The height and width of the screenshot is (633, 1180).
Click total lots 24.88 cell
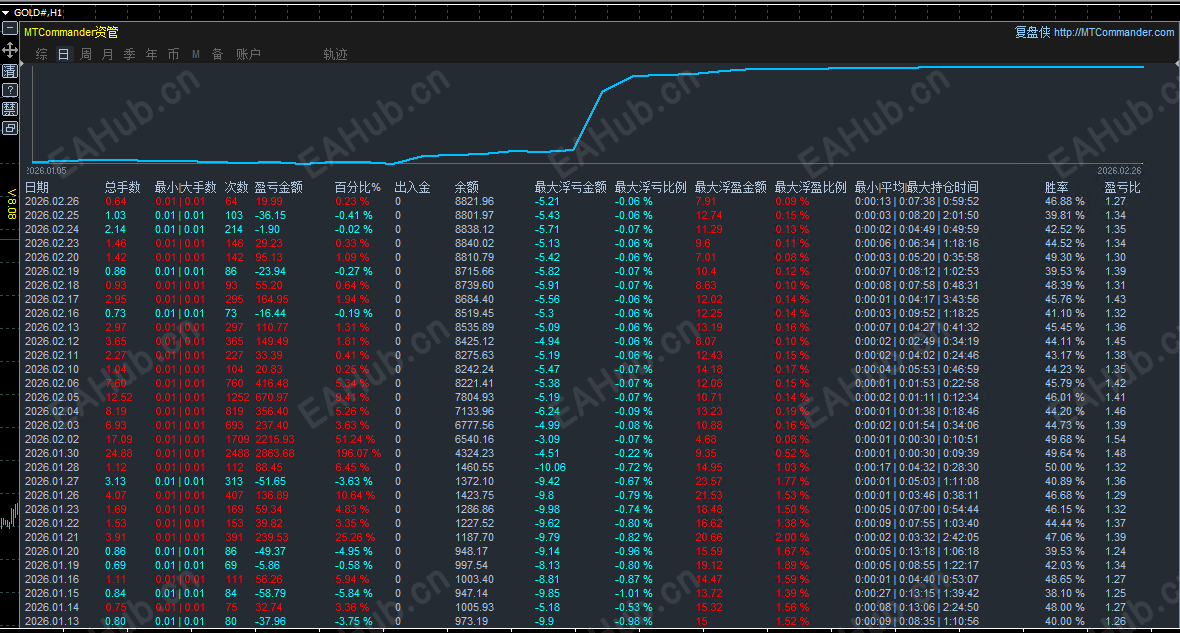119,453
